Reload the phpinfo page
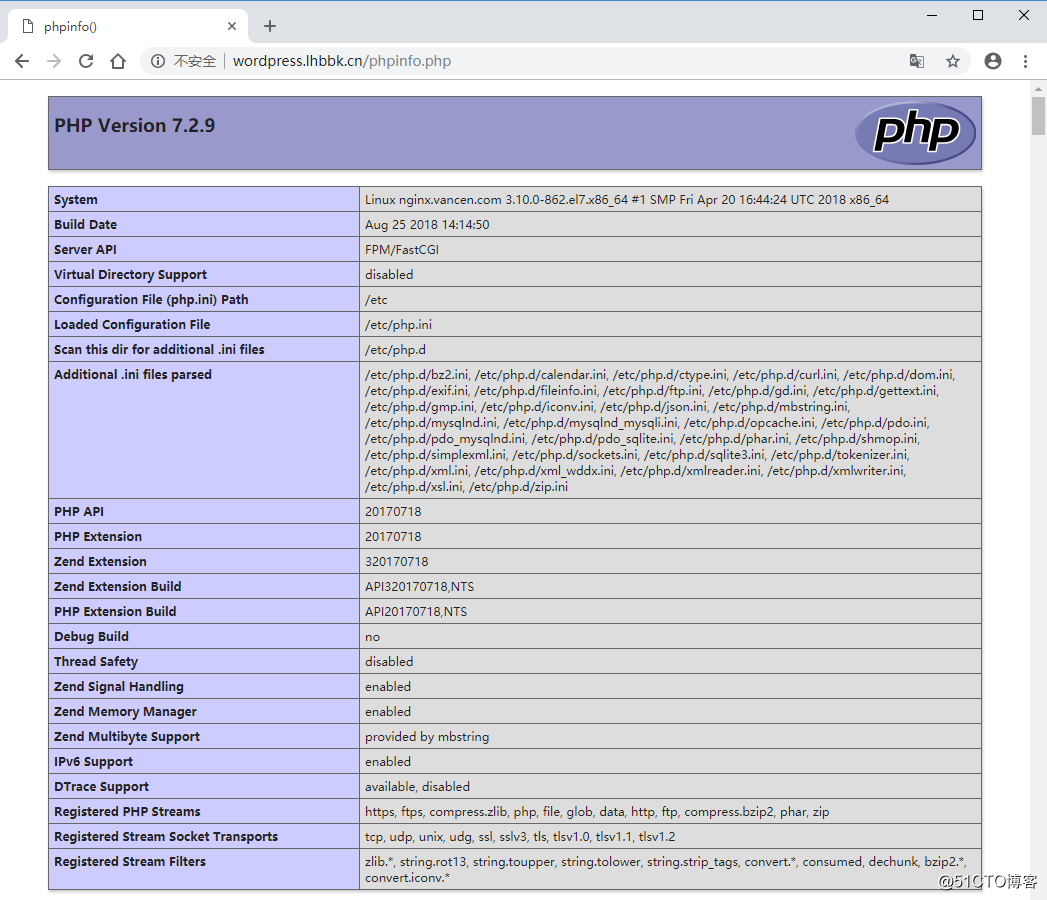1047x900 pixels. point(86,61)
